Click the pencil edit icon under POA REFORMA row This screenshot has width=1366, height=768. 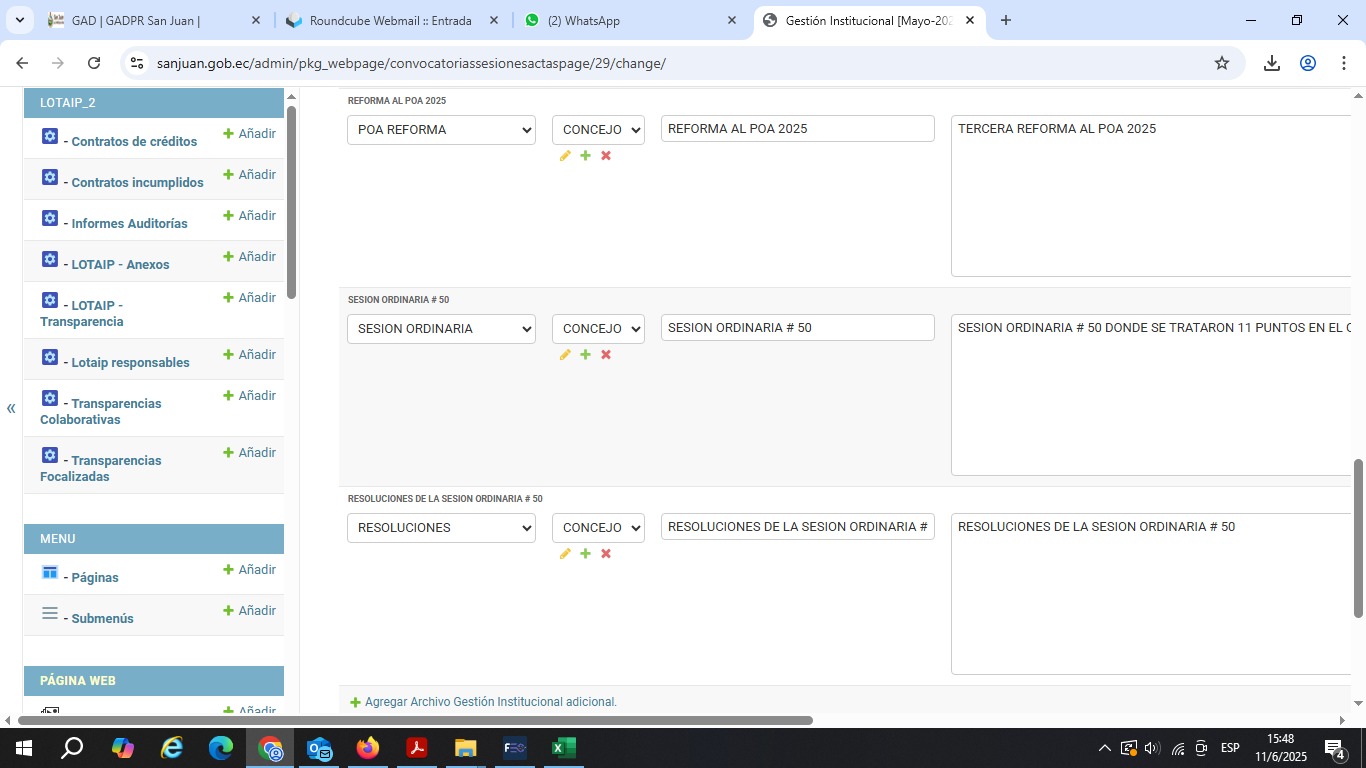tap(565, 156)
